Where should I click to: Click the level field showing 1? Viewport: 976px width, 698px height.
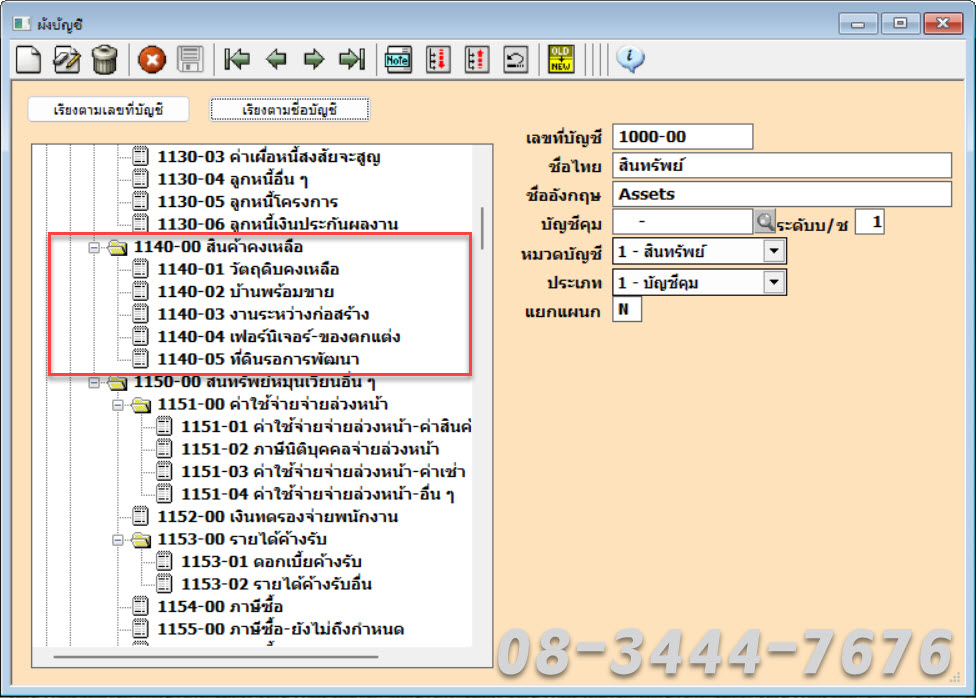(x=870, y=222)
